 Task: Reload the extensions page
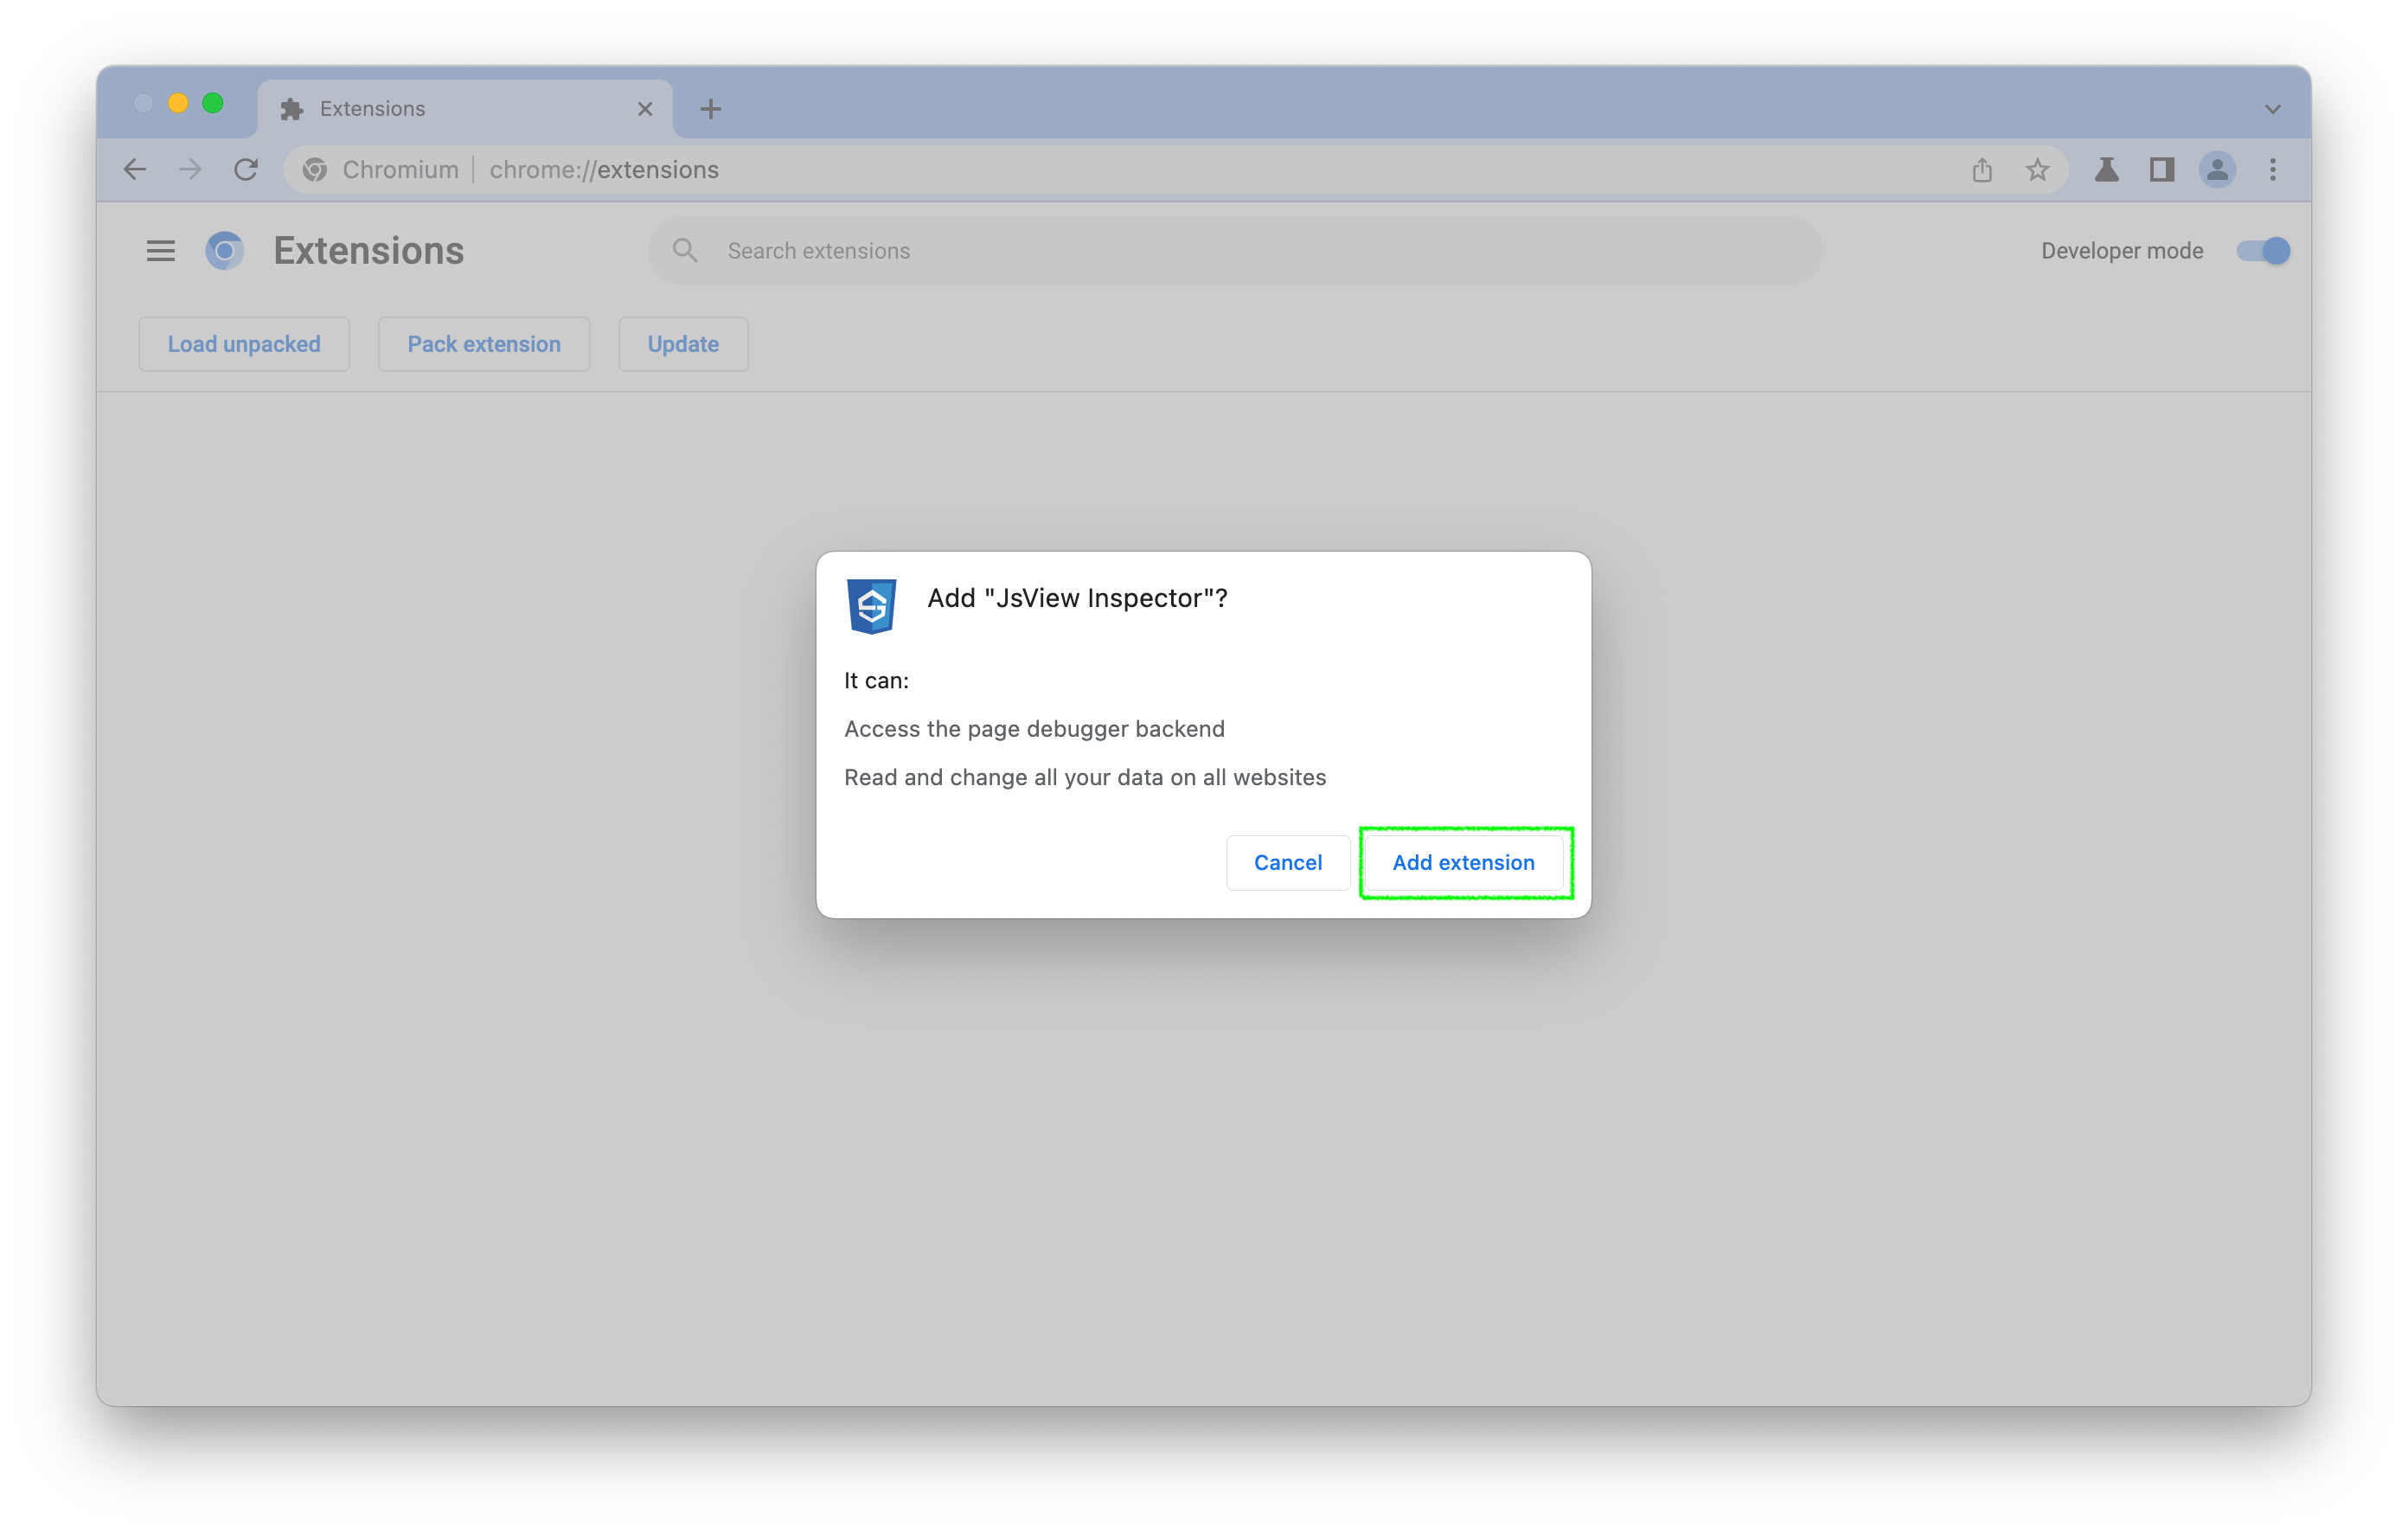tap(246, 170)
